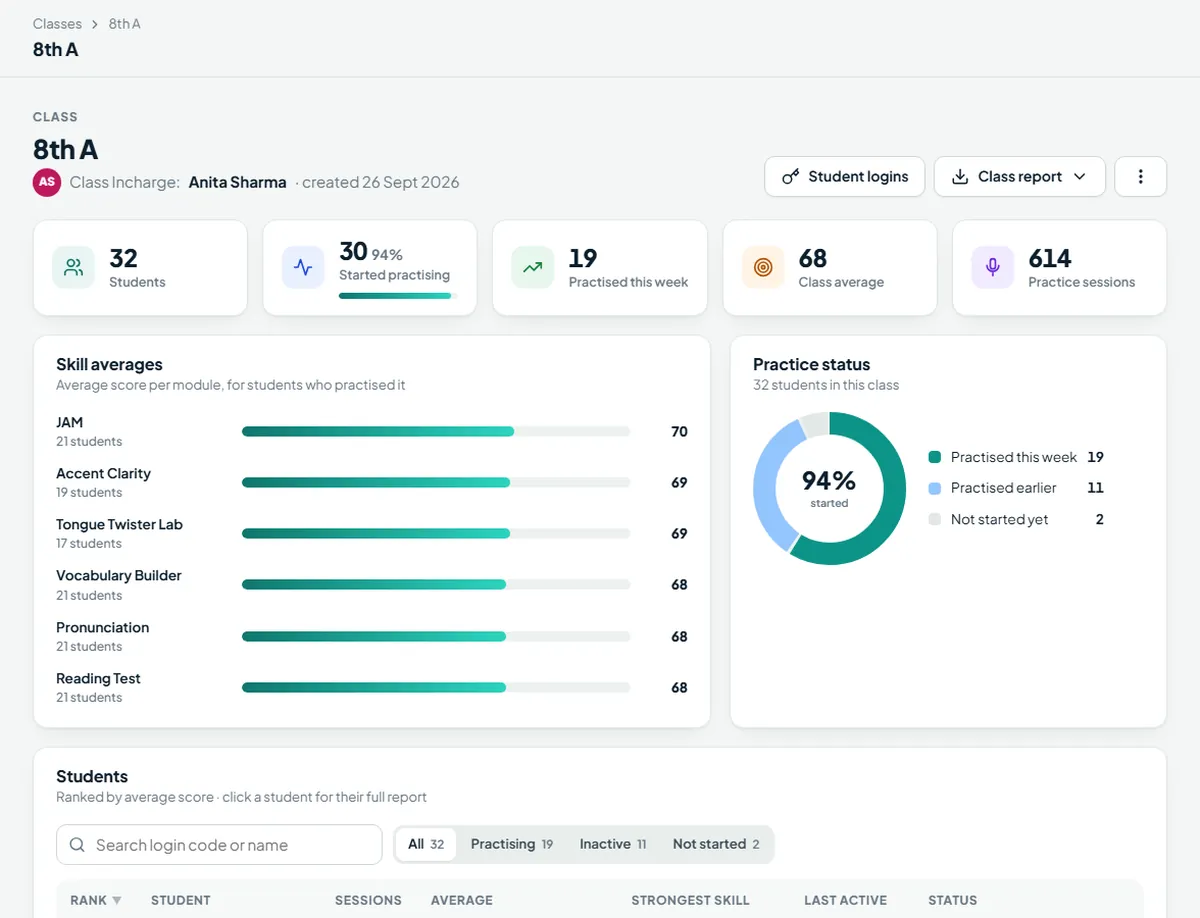
Task: Click the key icon in Student logins
Action: tap(791, 177)
